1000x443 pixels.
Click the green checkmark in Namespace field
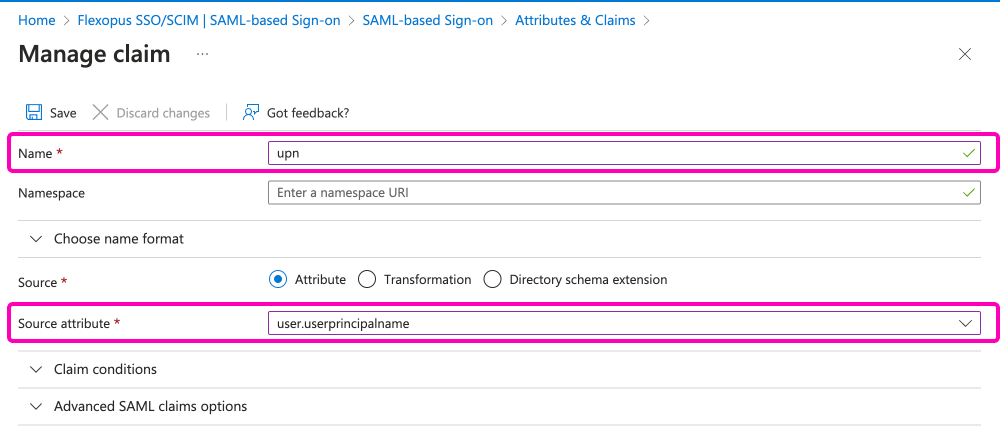point(967,192)
